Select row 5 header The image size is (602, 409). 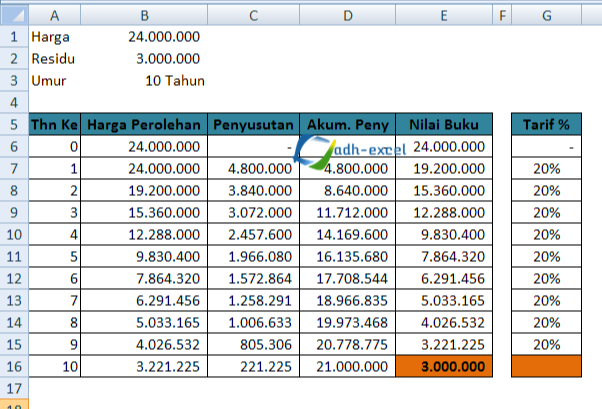click(x=14, y=124)
